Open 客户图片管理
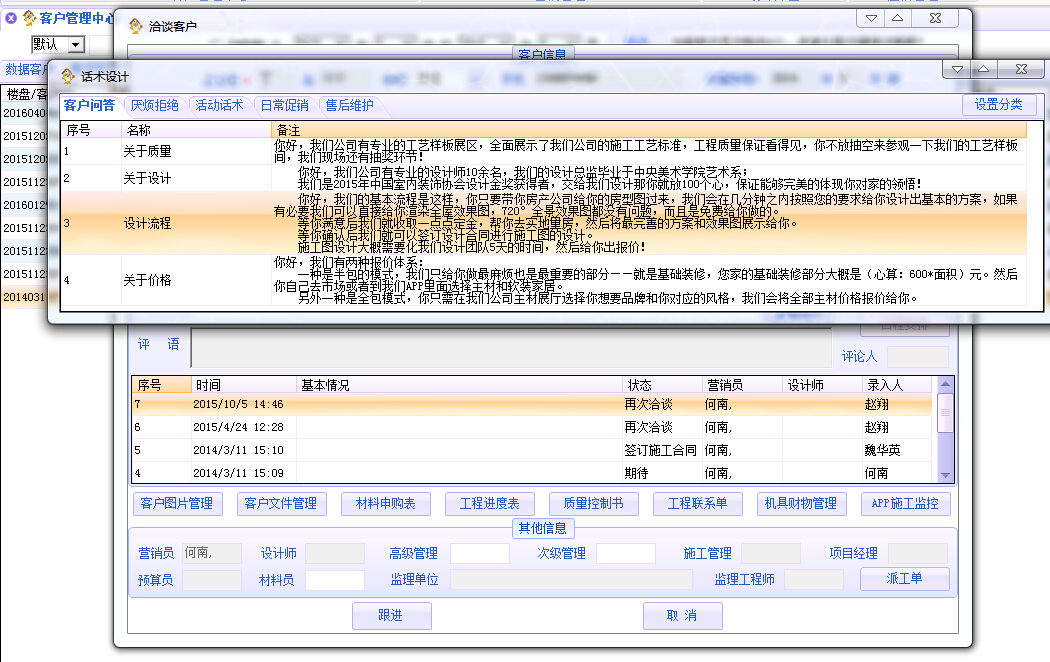This screenshot has height=662, width=1050. tap(178, 504)
